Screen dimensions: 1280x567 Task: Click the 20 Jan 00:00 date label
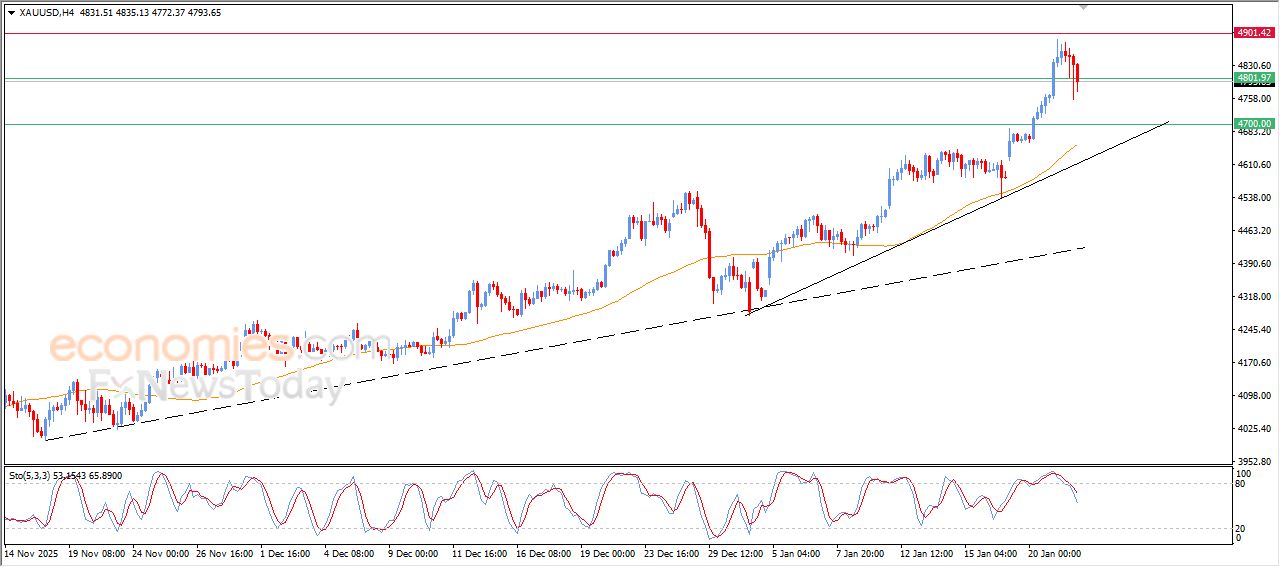tap(1054, 552)
